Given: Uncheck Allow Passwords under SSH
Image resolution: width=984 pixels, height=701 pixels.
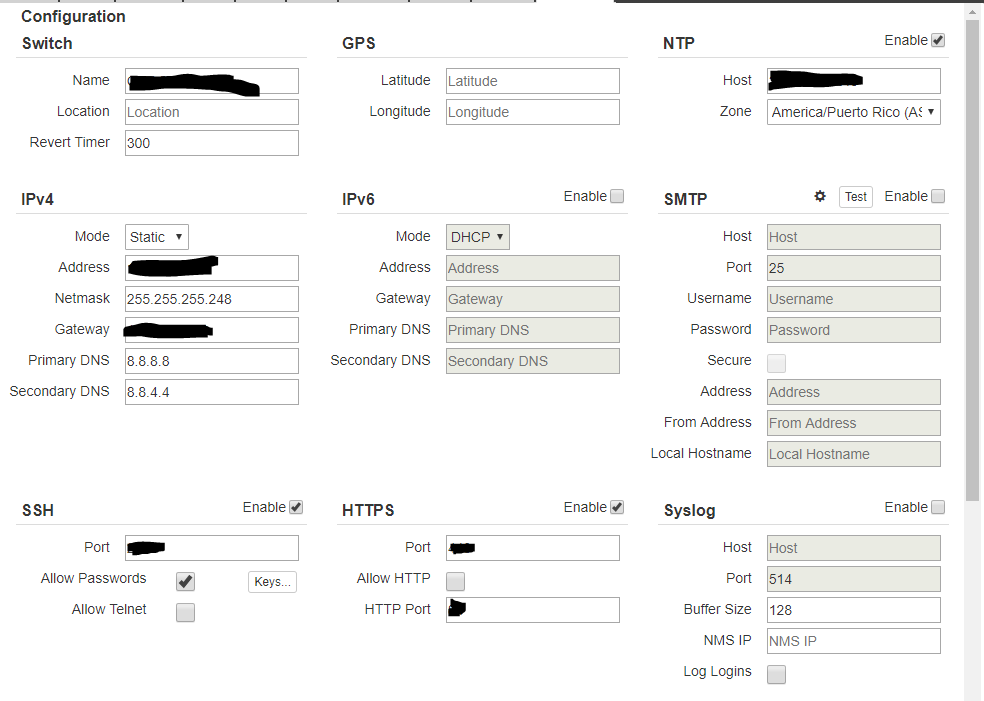Looking at the screenshot, I should coord(185,582).
